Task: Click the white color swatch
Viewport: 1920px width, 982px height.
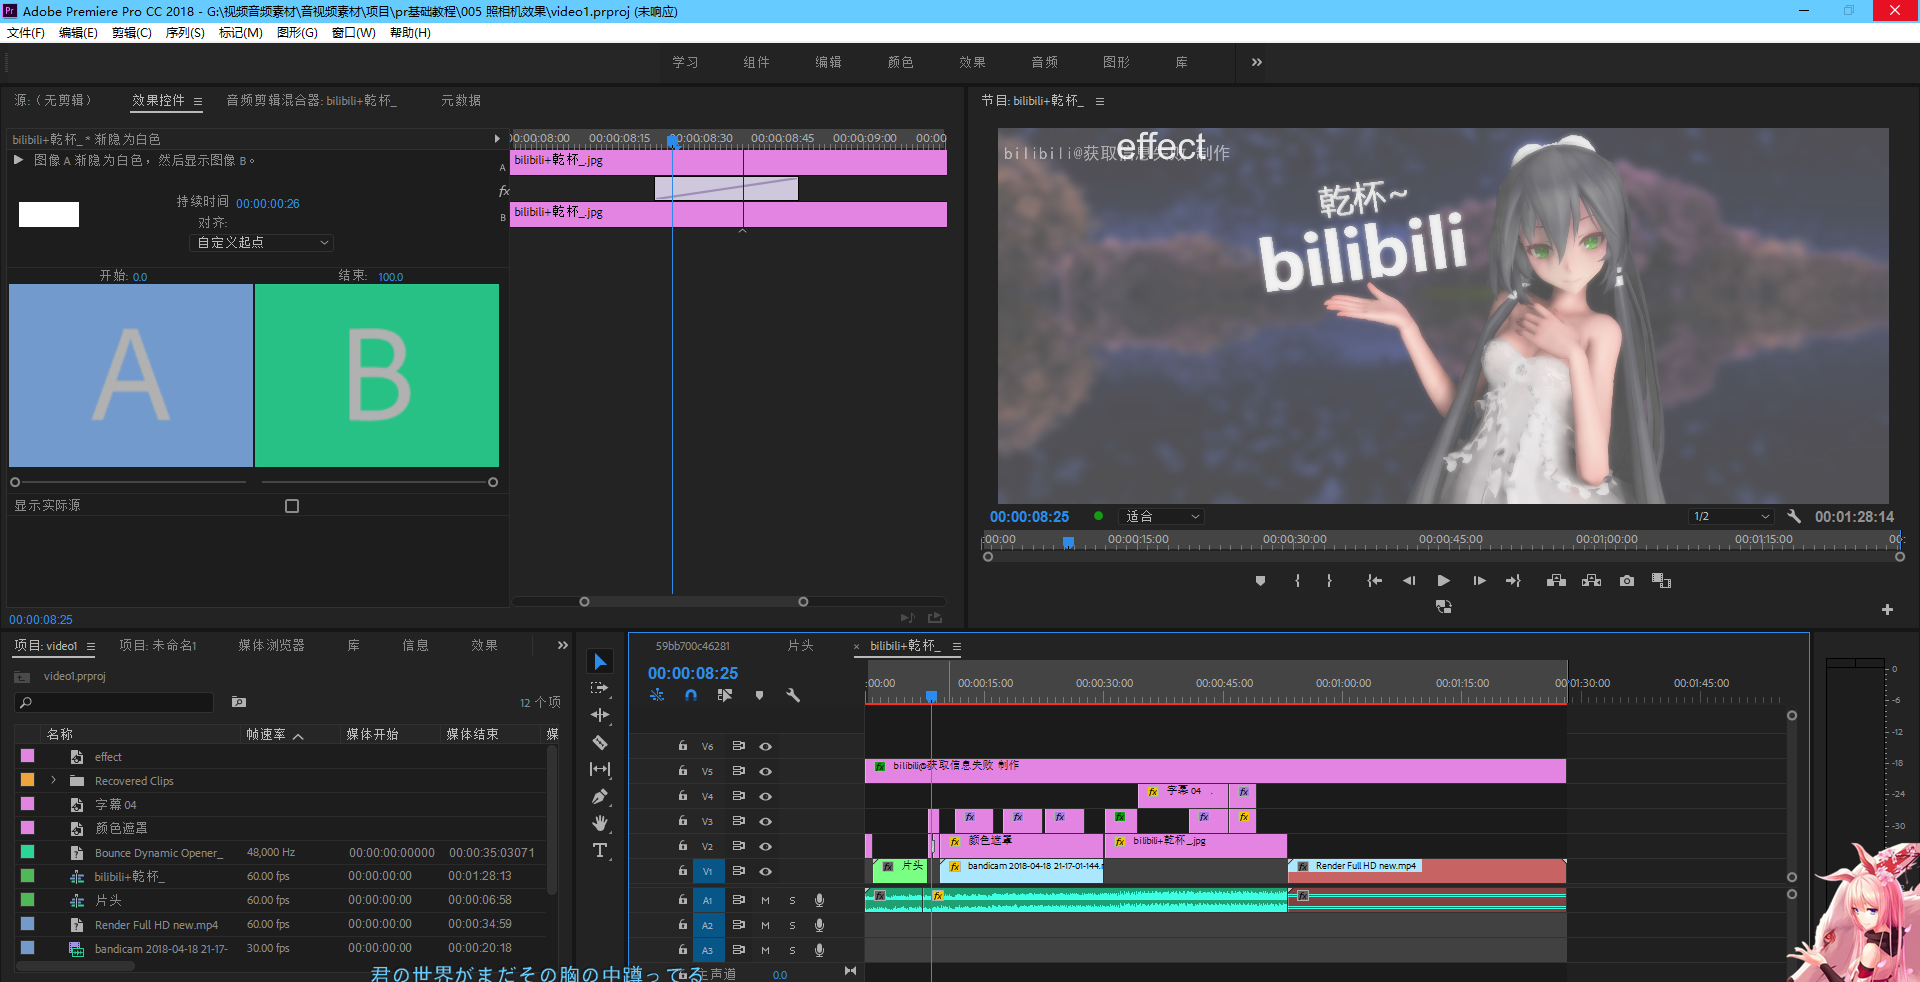Action: pos(49,214)
